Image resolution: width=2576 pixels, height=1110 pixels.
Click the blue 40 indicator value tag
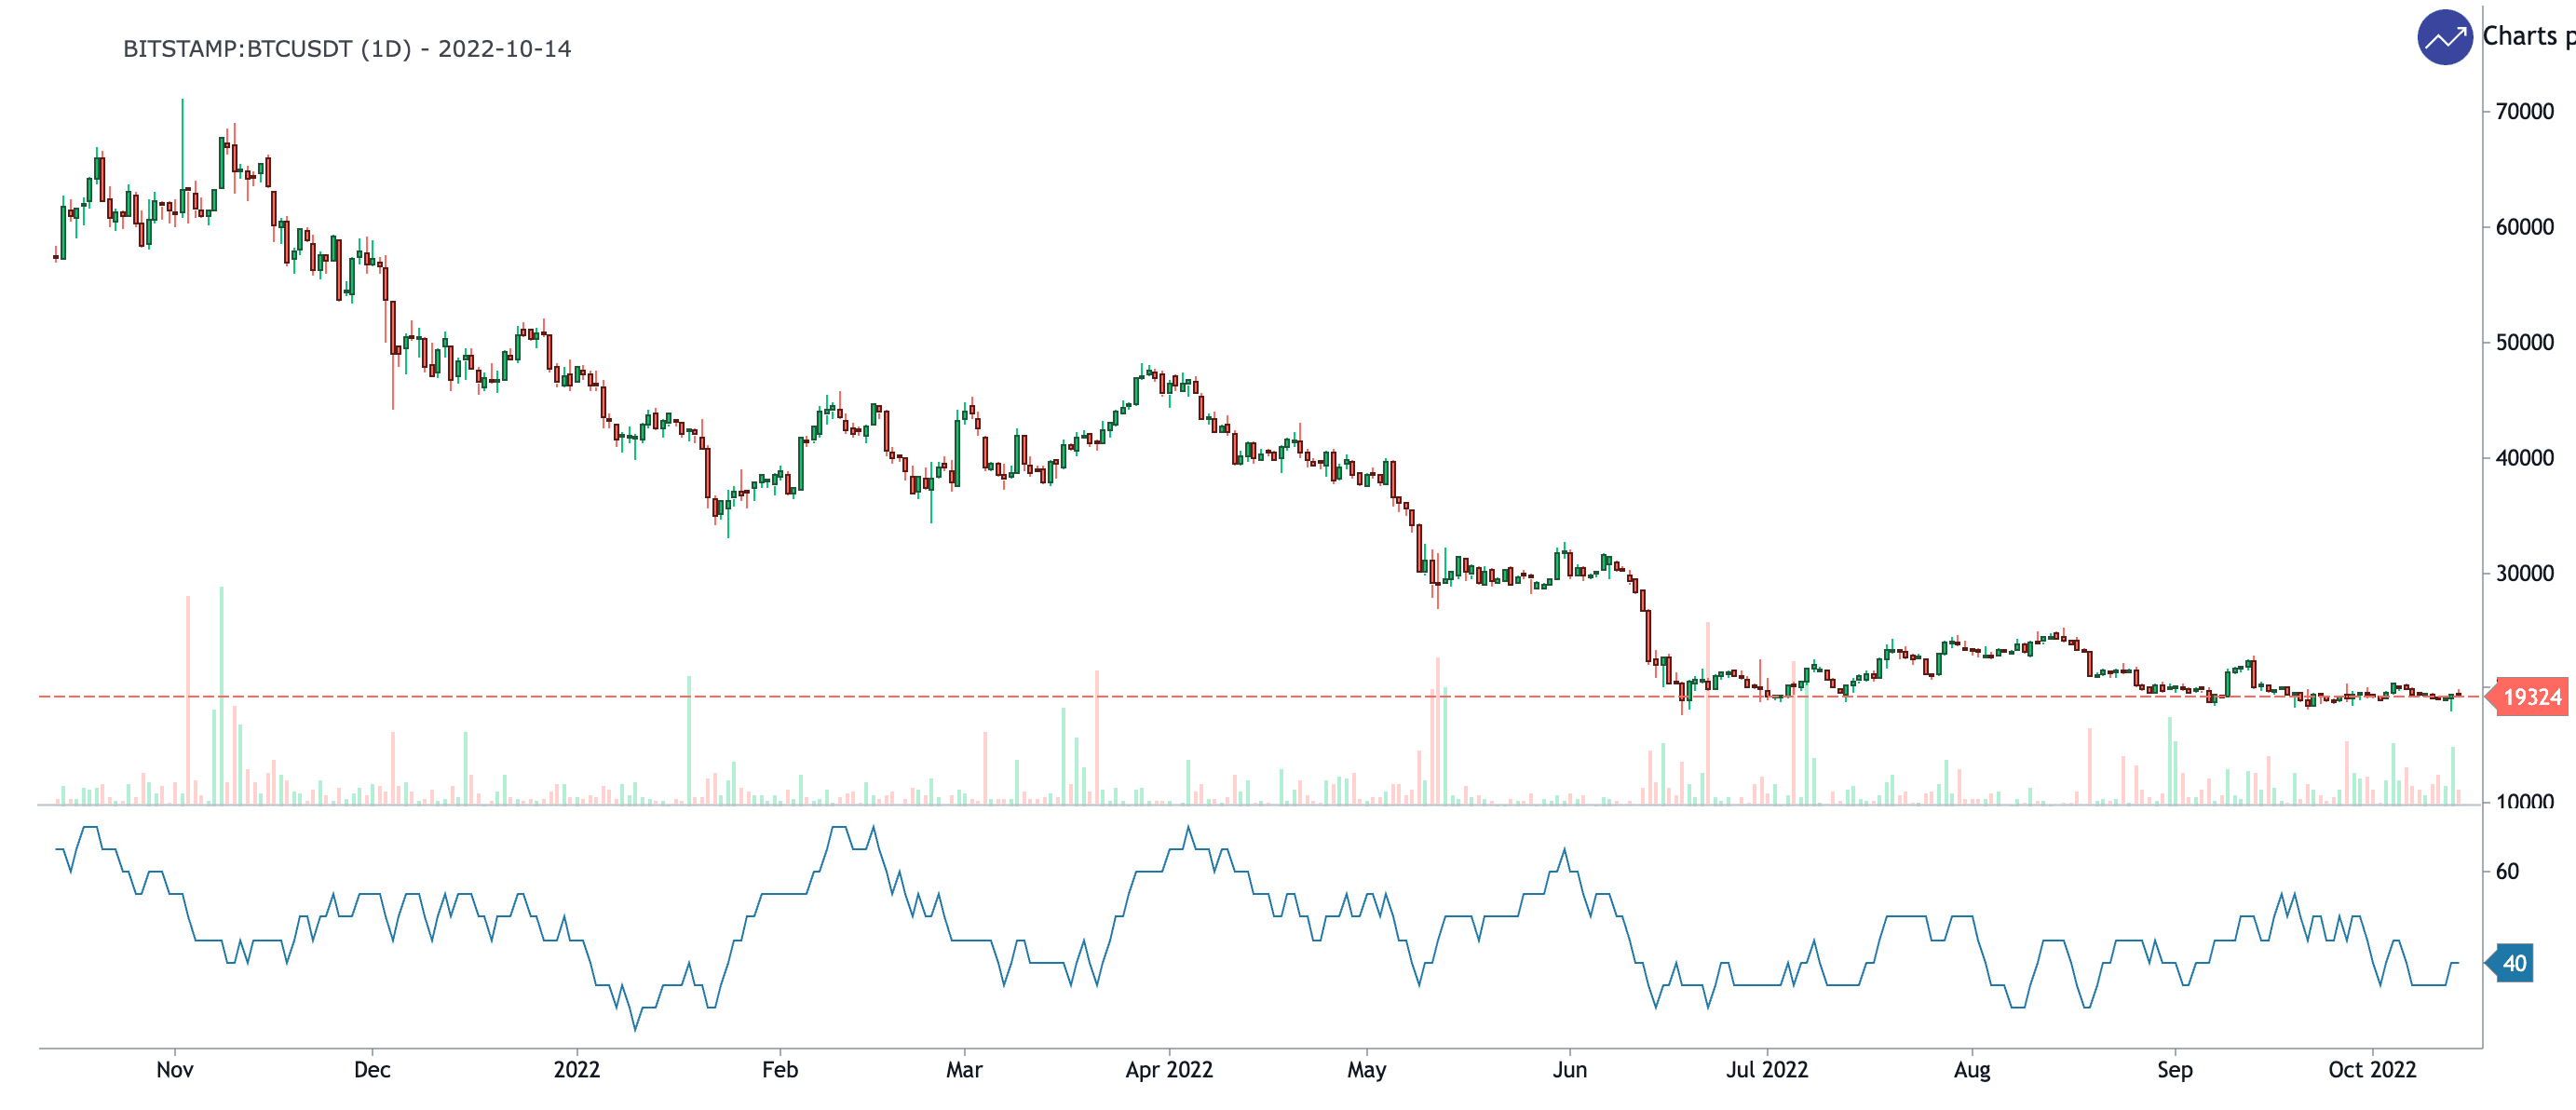(x=2514, y=963)
